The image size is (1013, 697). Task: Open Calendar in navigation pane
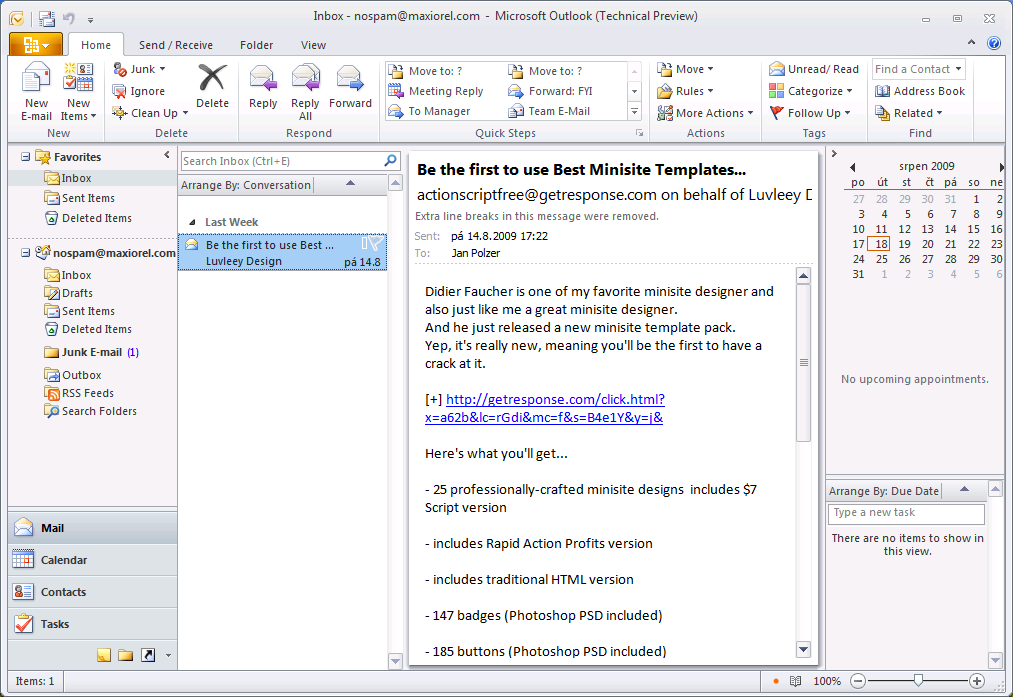click(63, 560)
